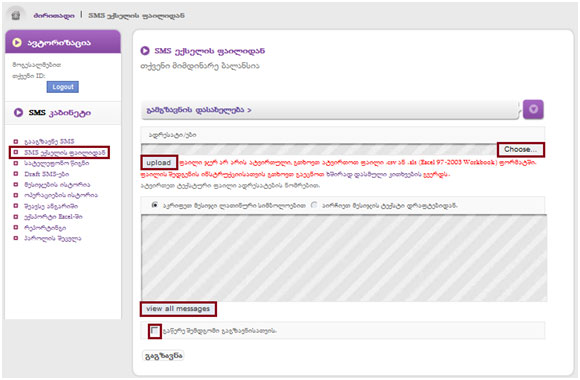This screenshot has width=580, height=380.
Task: Select the first Latin symbols radio button
Action: [155, 205]
